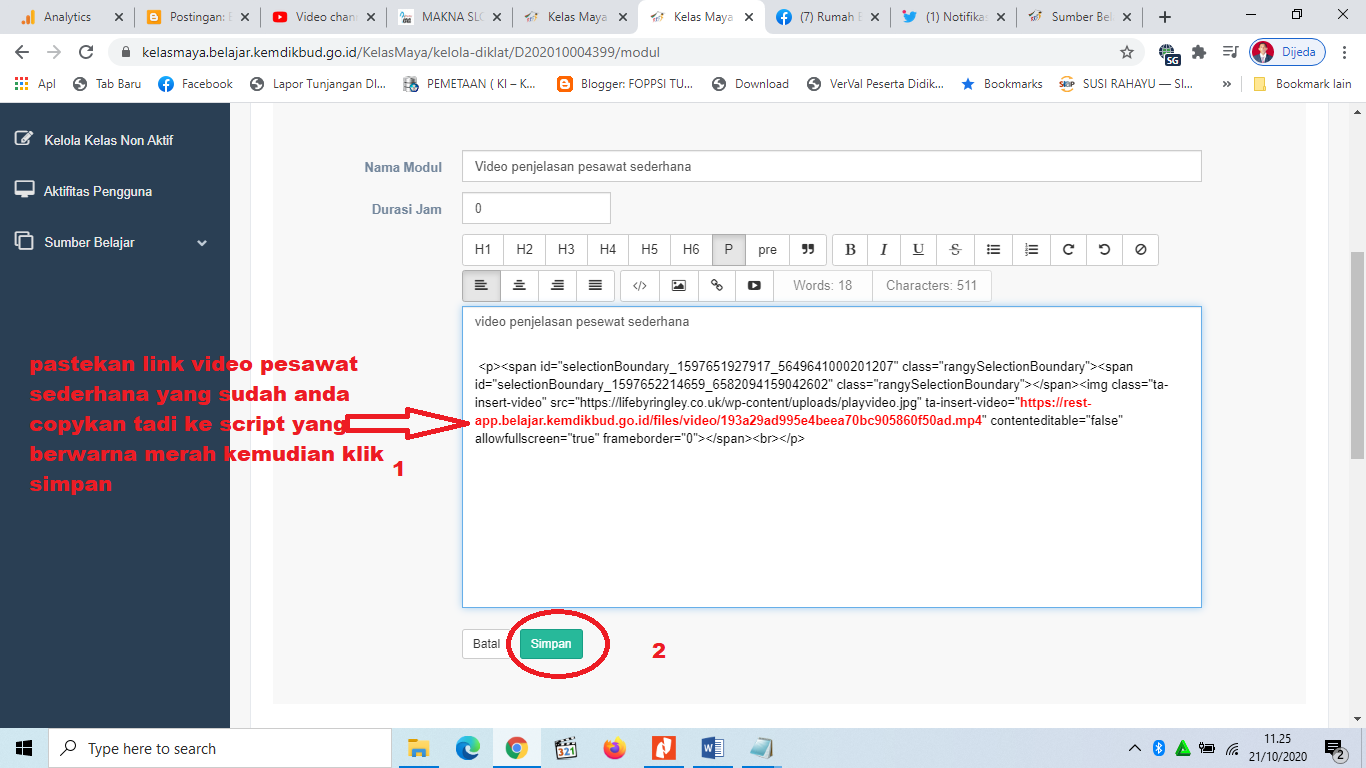Image resolution: width=1366 pixels, height=768 pixels.
Task: Apply bold formatting in the editor toolbar
Action: (851, 250)
